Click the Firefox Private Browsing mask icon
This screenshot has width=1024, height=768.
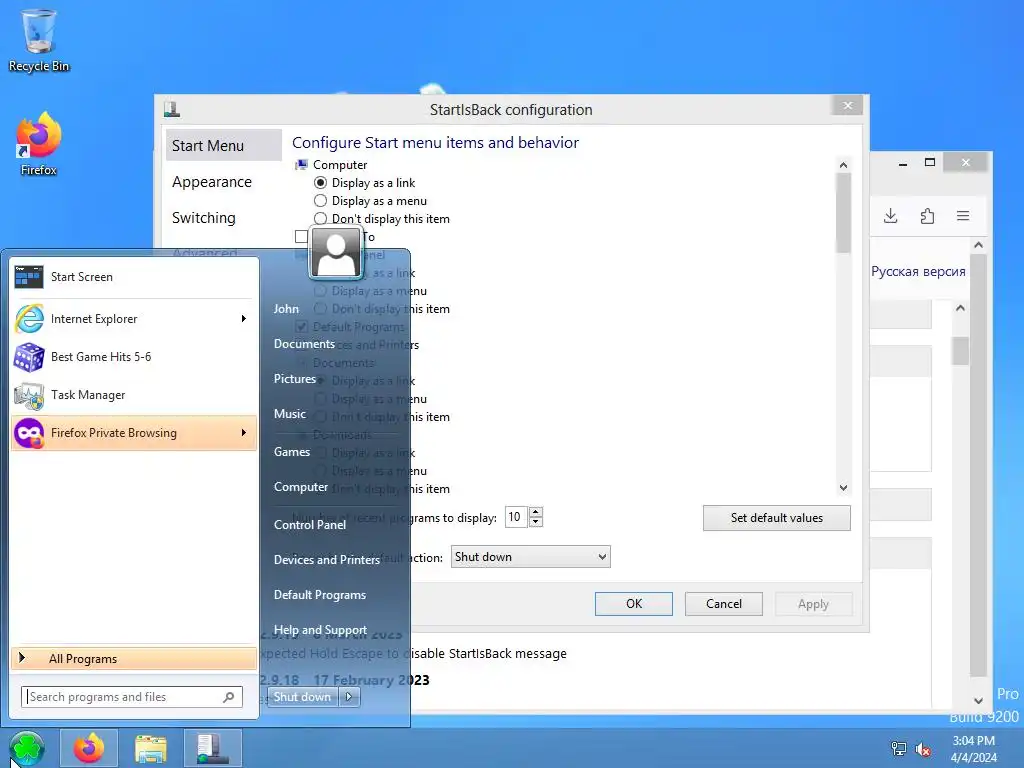tap(29, 433)
